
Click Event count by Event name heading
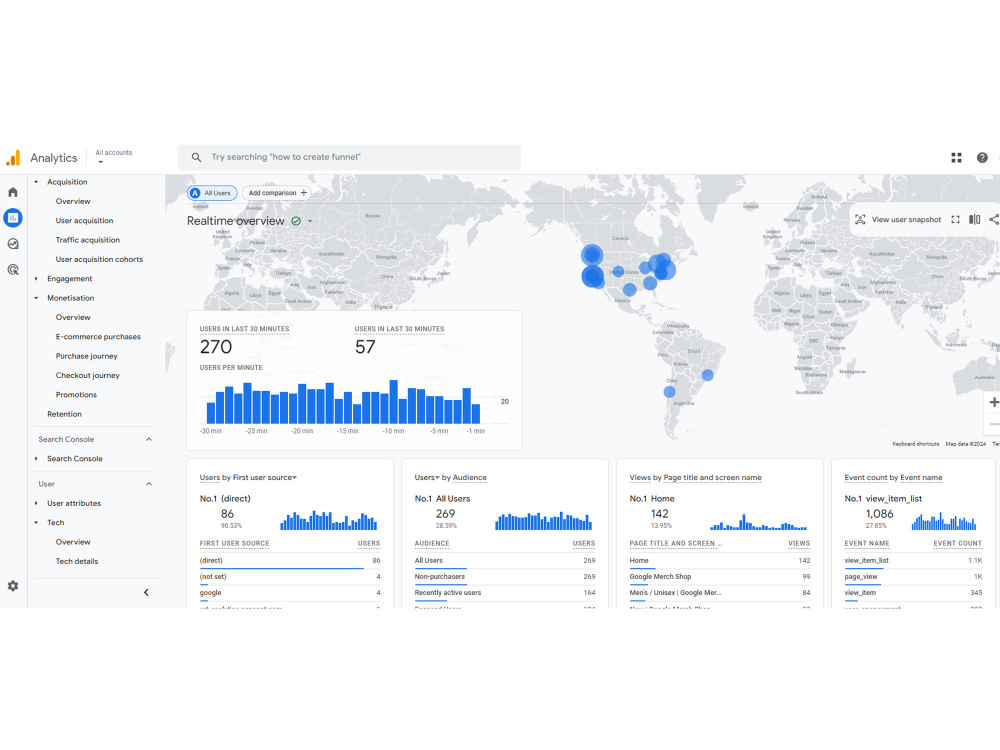tap(893, 478)
